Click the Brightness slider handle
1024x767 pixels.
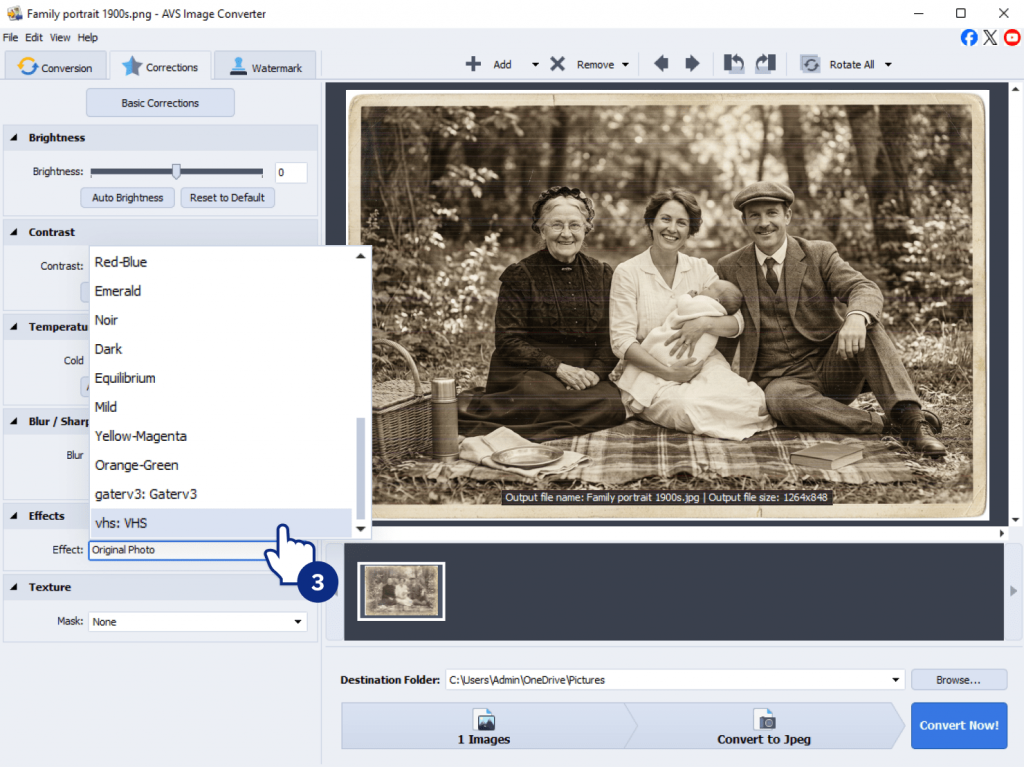(176, 172)
